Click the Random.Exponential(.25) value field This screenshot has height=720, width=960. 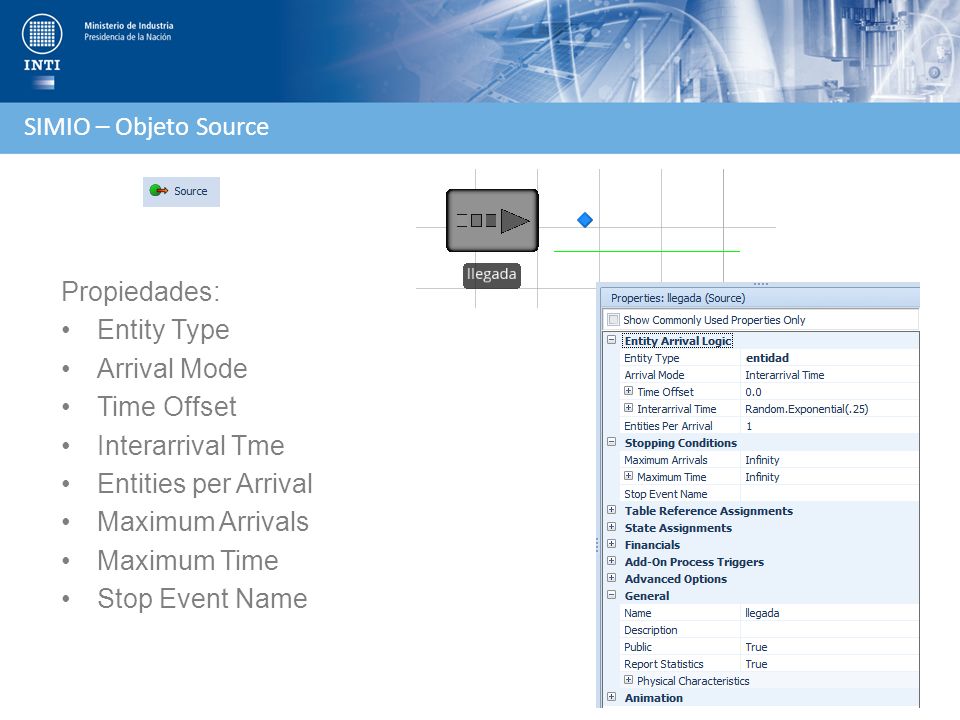tap(830, 409)
